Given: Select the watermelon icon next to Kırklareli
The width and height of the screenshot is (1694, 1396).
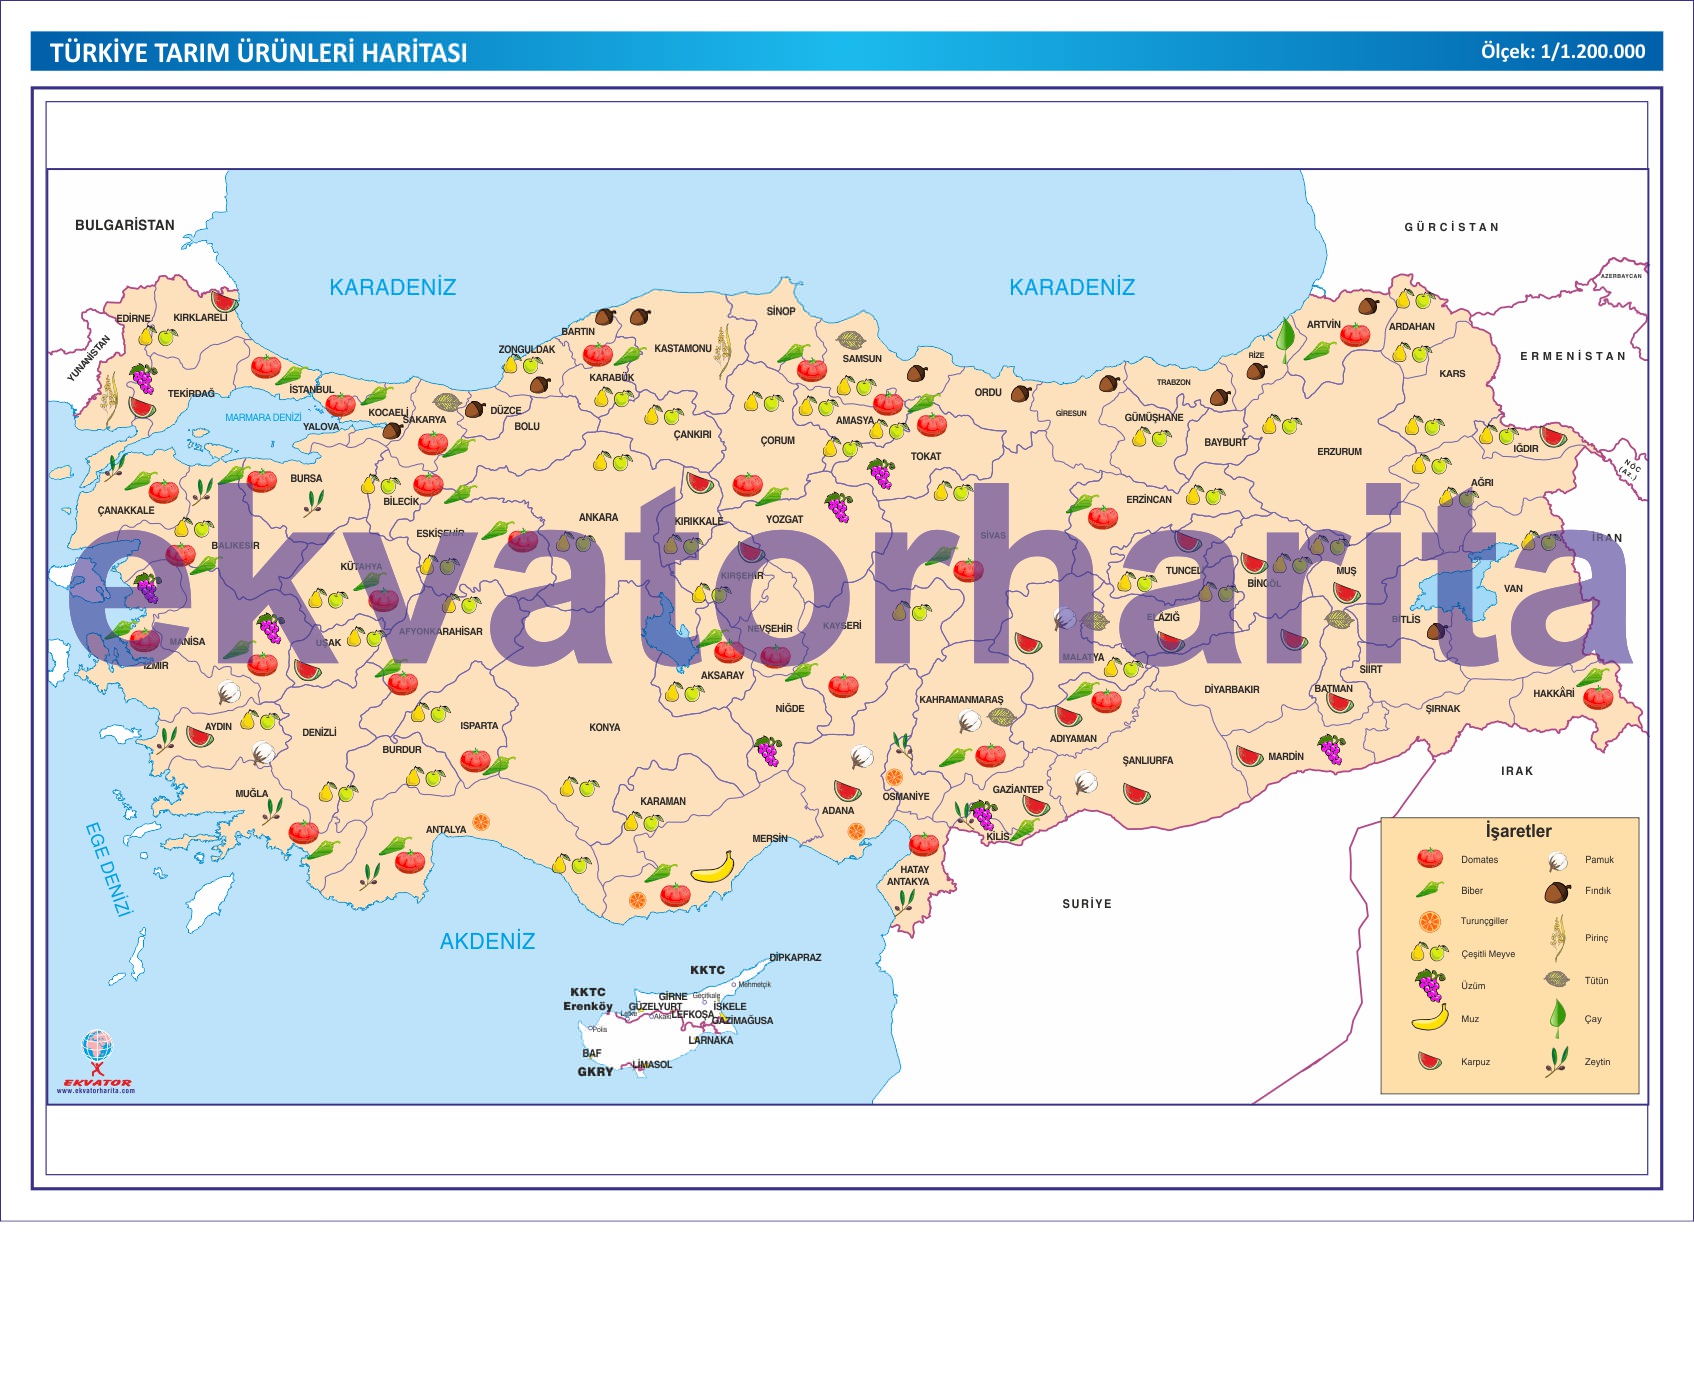Looking at the screenshot, I should 224,300.
